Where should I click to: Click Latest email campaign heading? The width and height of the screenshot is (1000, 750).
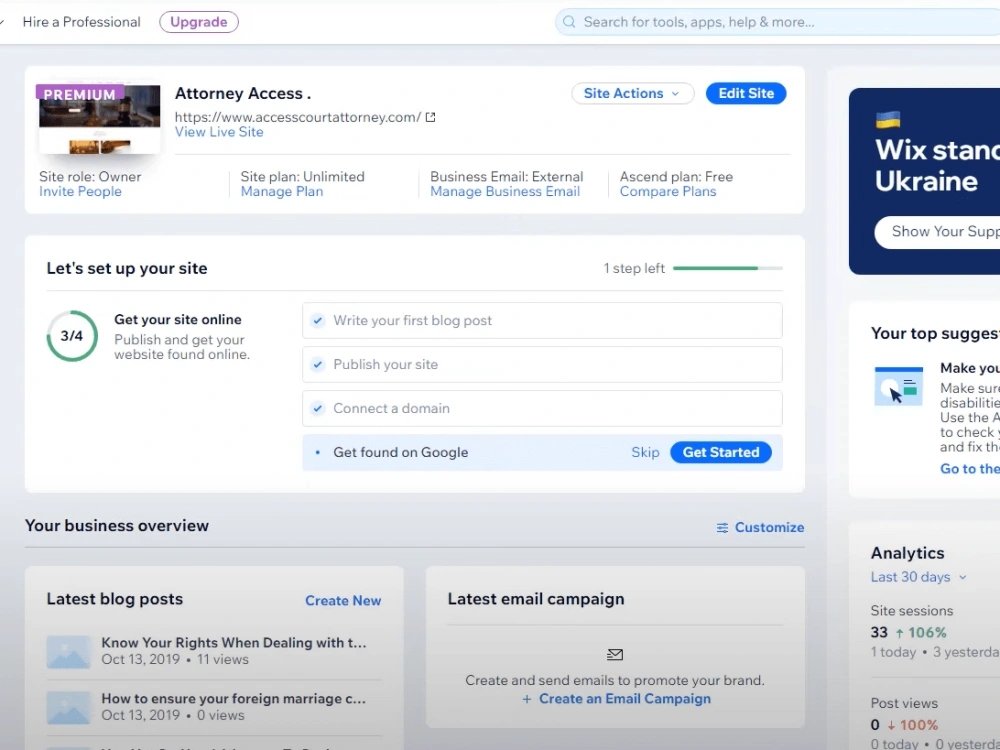click(x=536, y=599)
